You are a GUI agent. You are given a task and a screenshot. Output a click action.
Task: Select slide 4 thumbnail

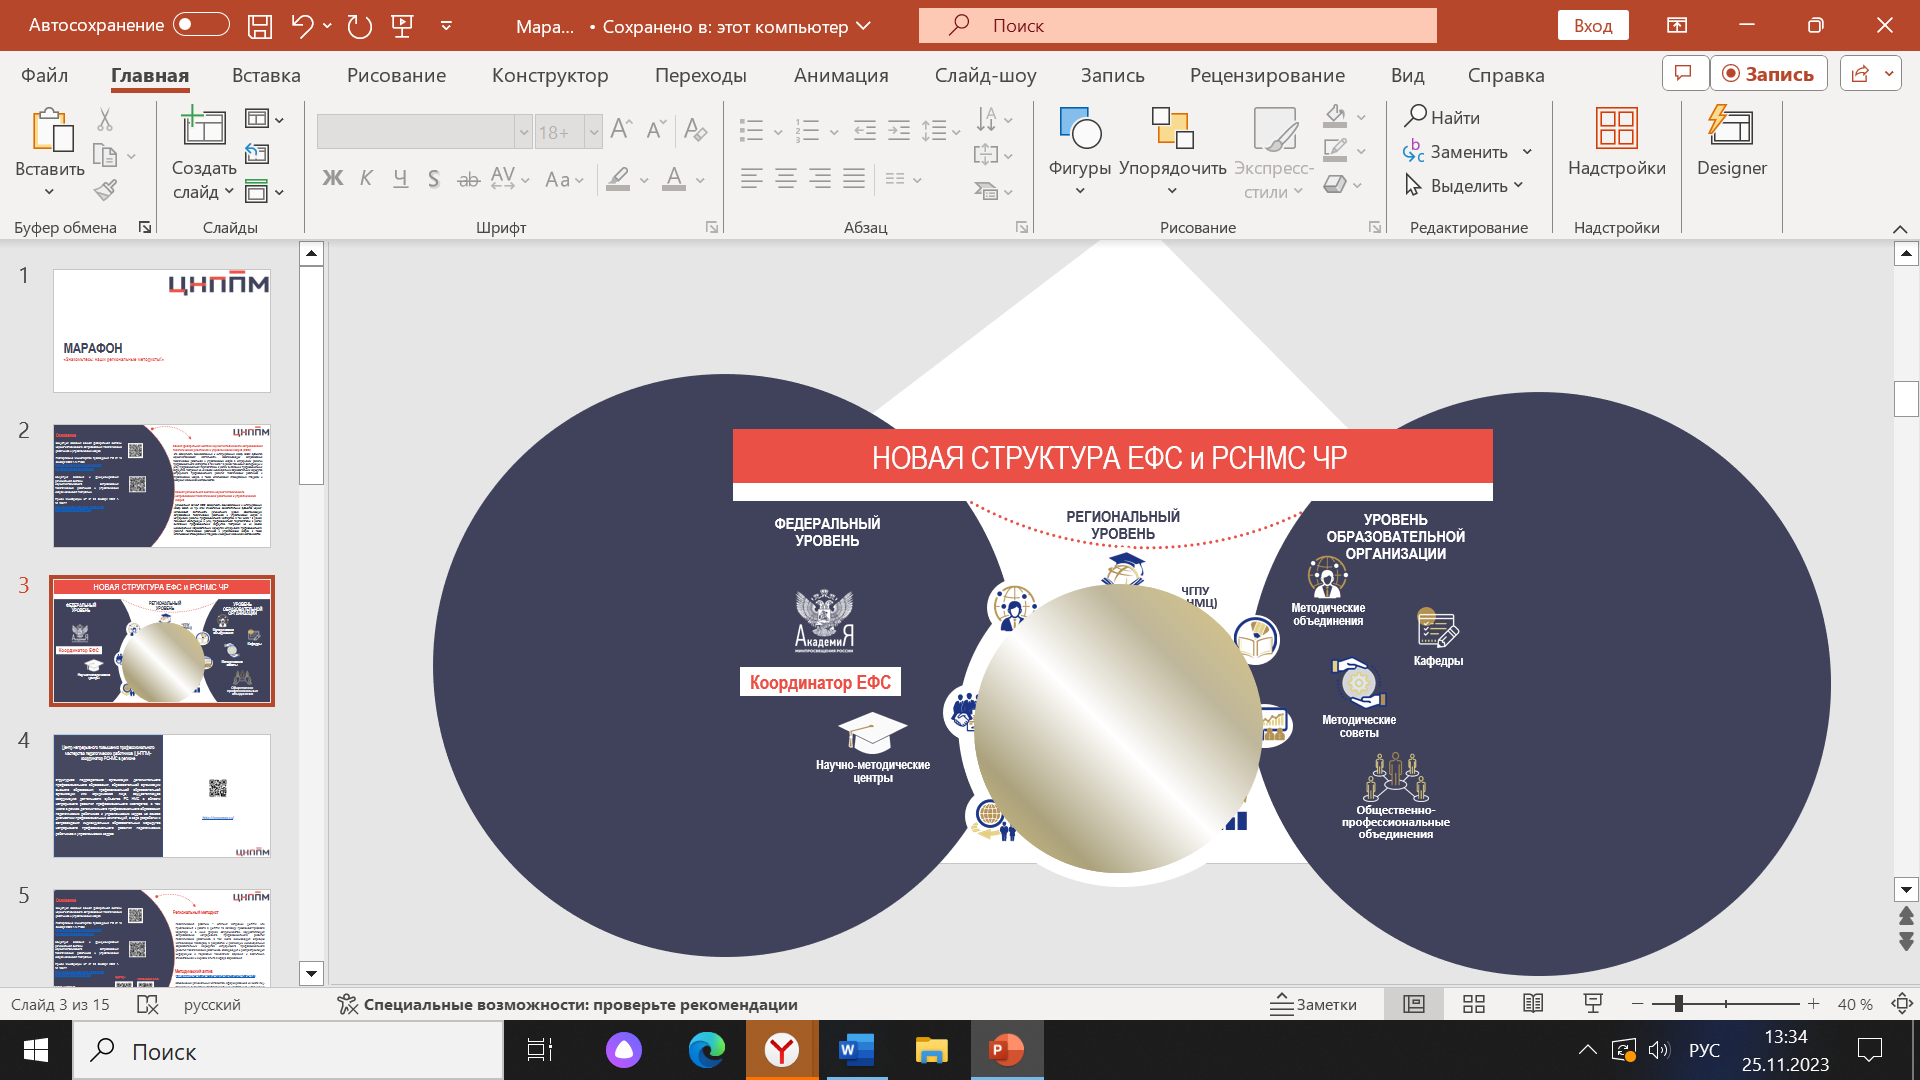tap(162, 796)
